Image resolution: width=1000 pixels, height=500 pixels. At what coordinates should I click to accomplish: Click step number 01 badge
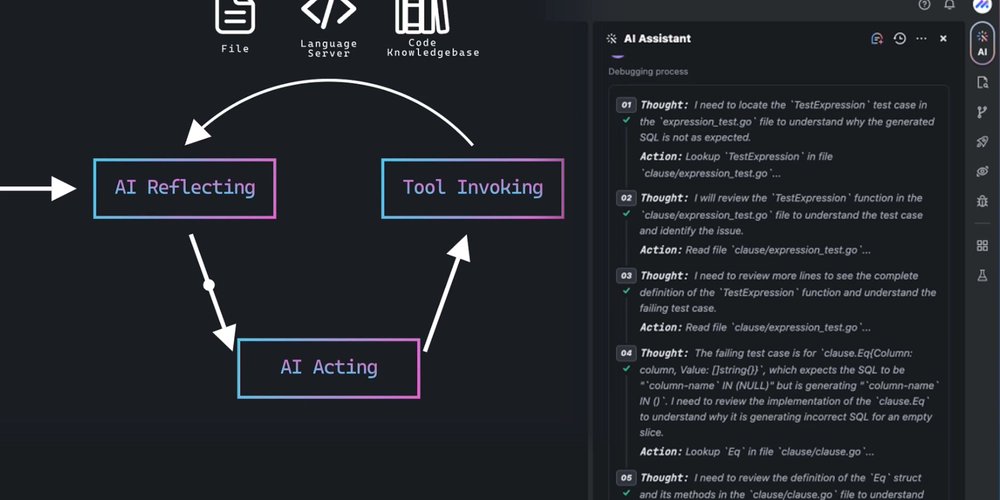click(x=626, y=105)
